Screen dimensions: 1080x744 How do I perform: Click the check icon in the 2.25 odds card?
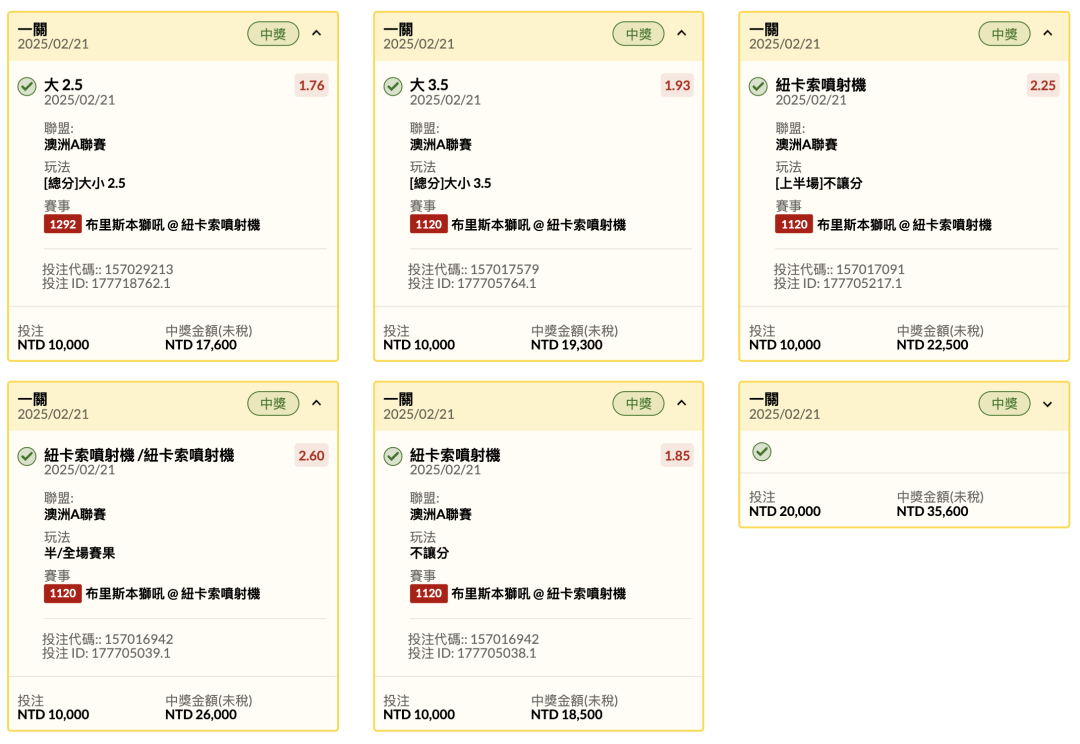758,86
